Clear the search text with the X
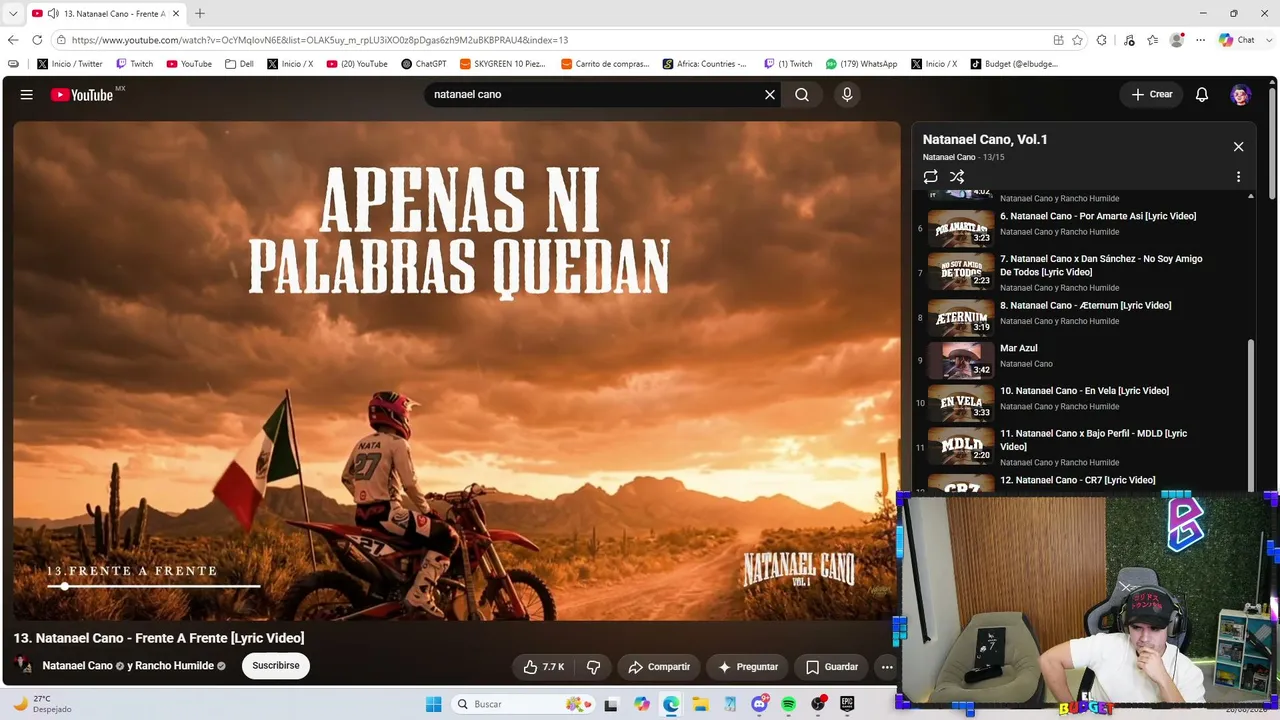Screen dimensions: 1280x720 (770, 95)
